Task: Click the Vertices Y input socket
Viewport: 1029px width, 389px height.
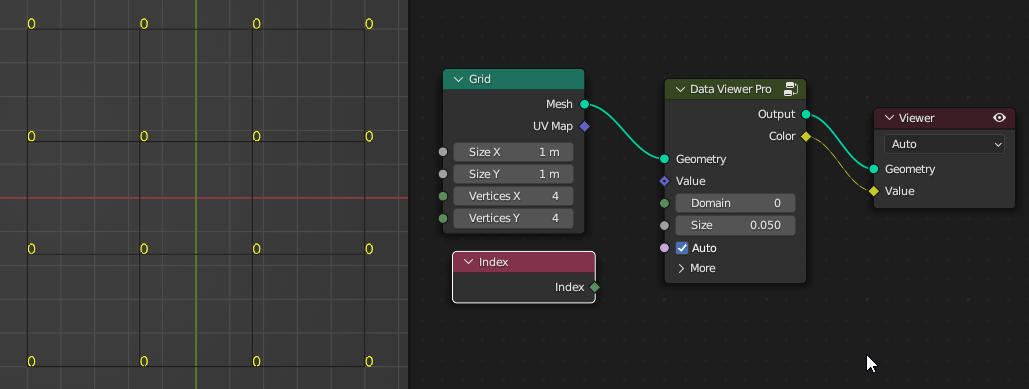Action: point(443,218)
